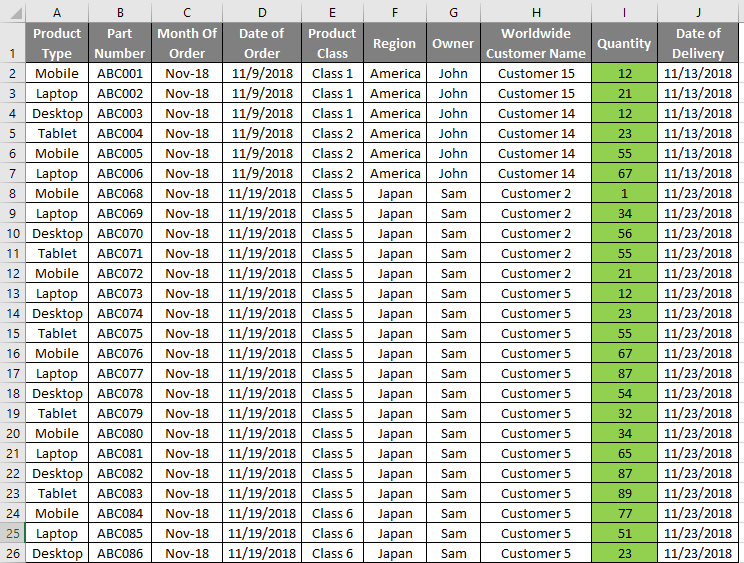
Task: Select cell containing ABC004
Action: tap(120, 133)
